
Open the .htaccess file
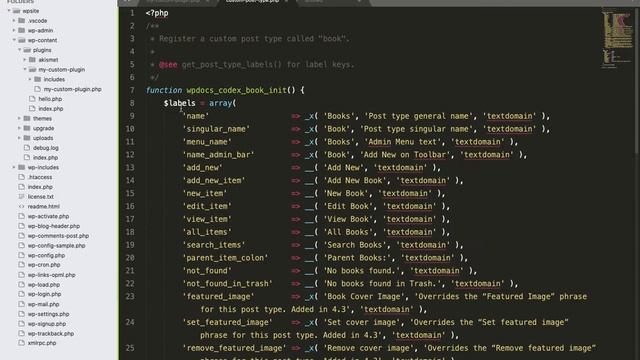click(x=40, y=177)
